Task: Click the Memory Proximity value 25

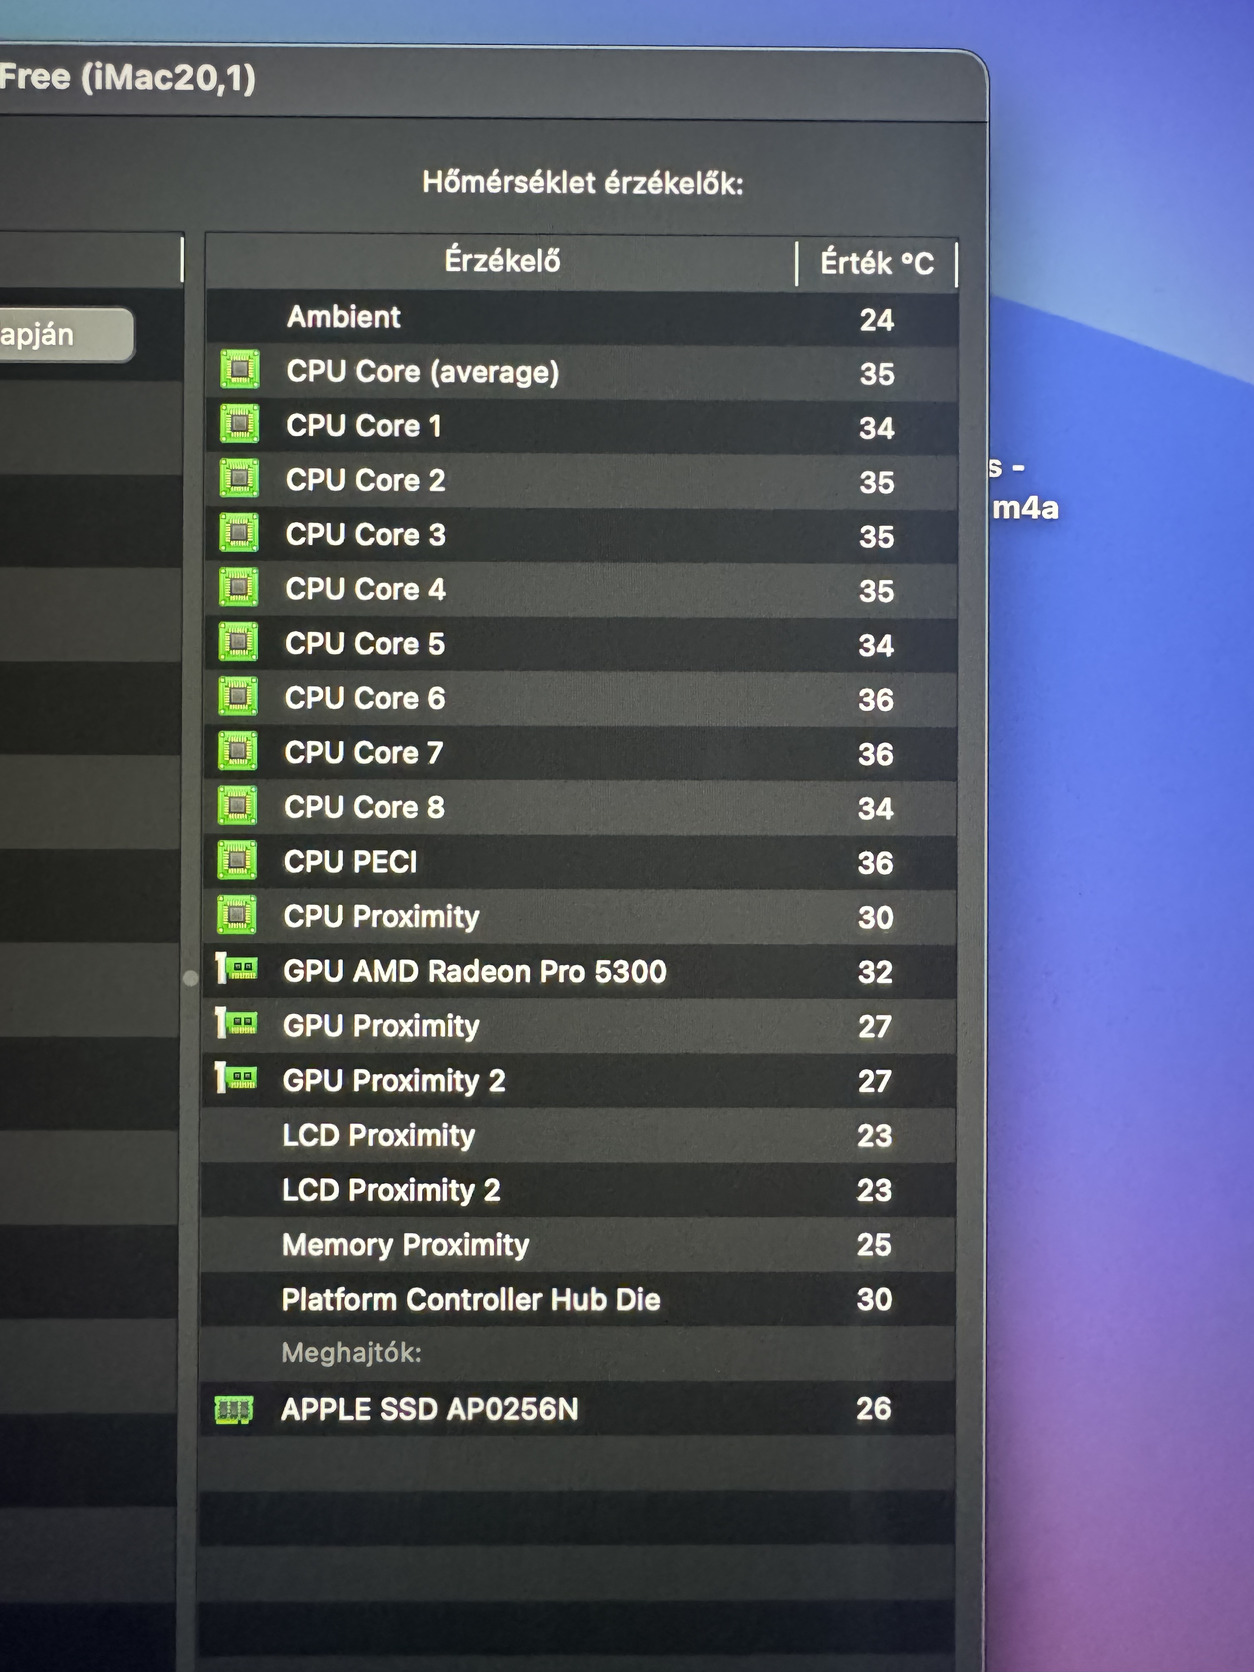Action: point(874,1245)
